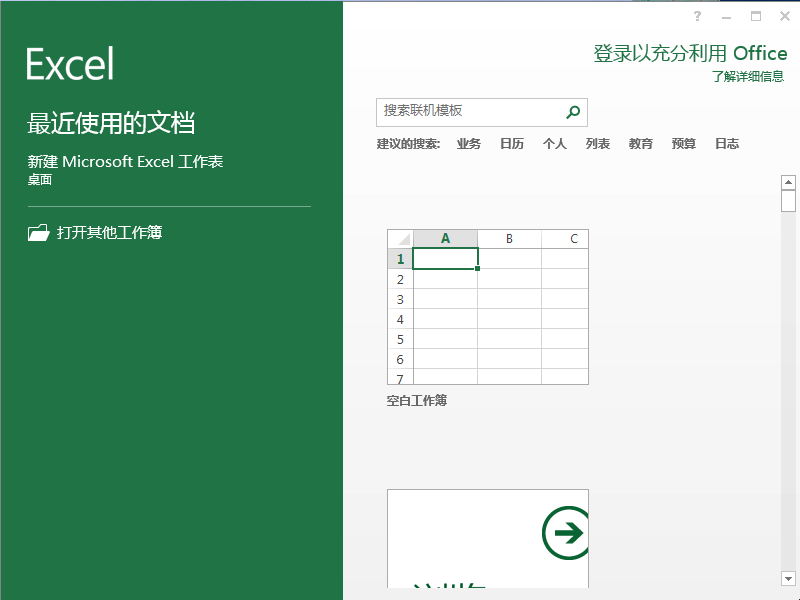The image size is (800, 600).
Task: Click 登录以充分利用 Office
Action: [x=690, y=53]
